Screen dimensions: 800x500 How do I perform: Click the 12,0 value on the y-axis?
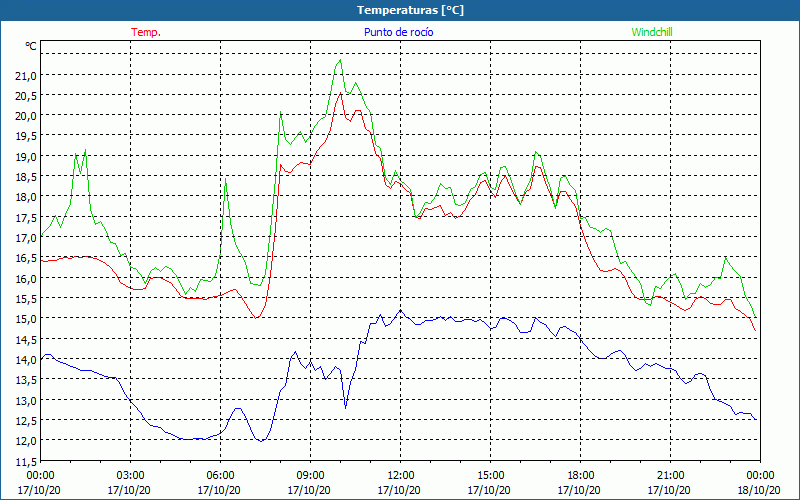[26, 440]
